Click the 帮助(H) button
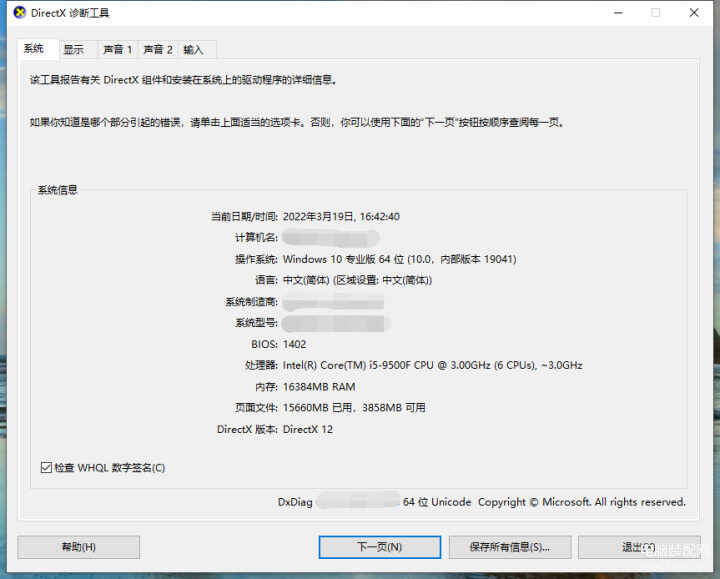 (x=79, y=547)
